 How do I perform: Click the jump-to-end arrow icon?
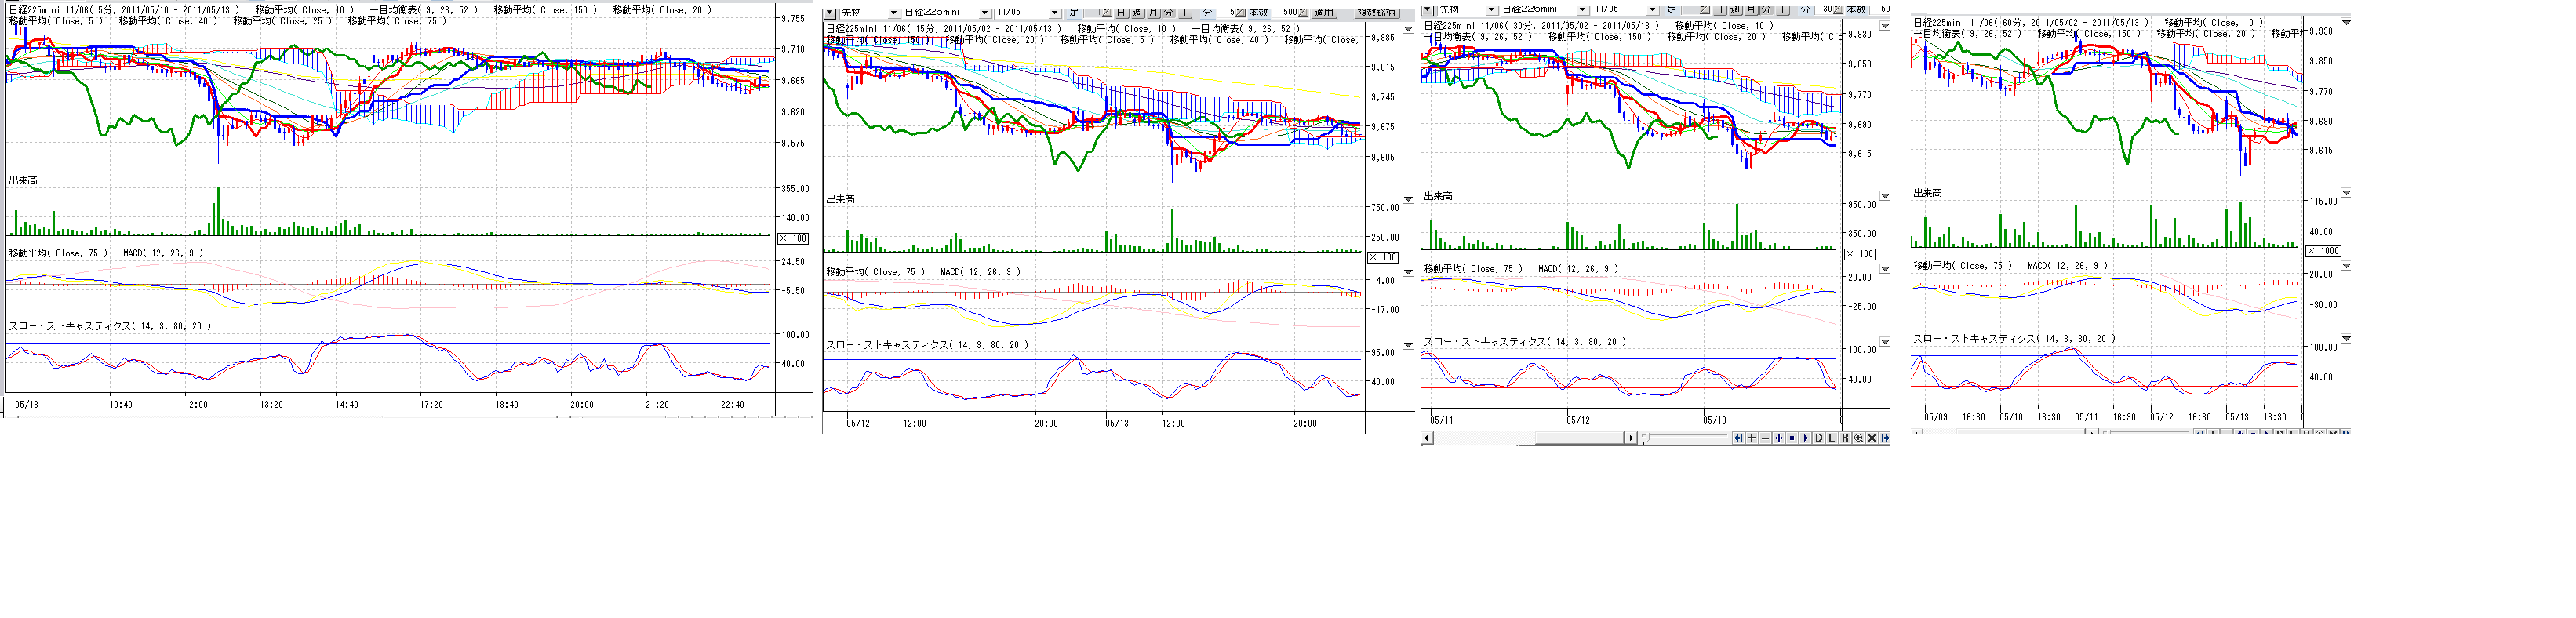(x=1884, y=438)
